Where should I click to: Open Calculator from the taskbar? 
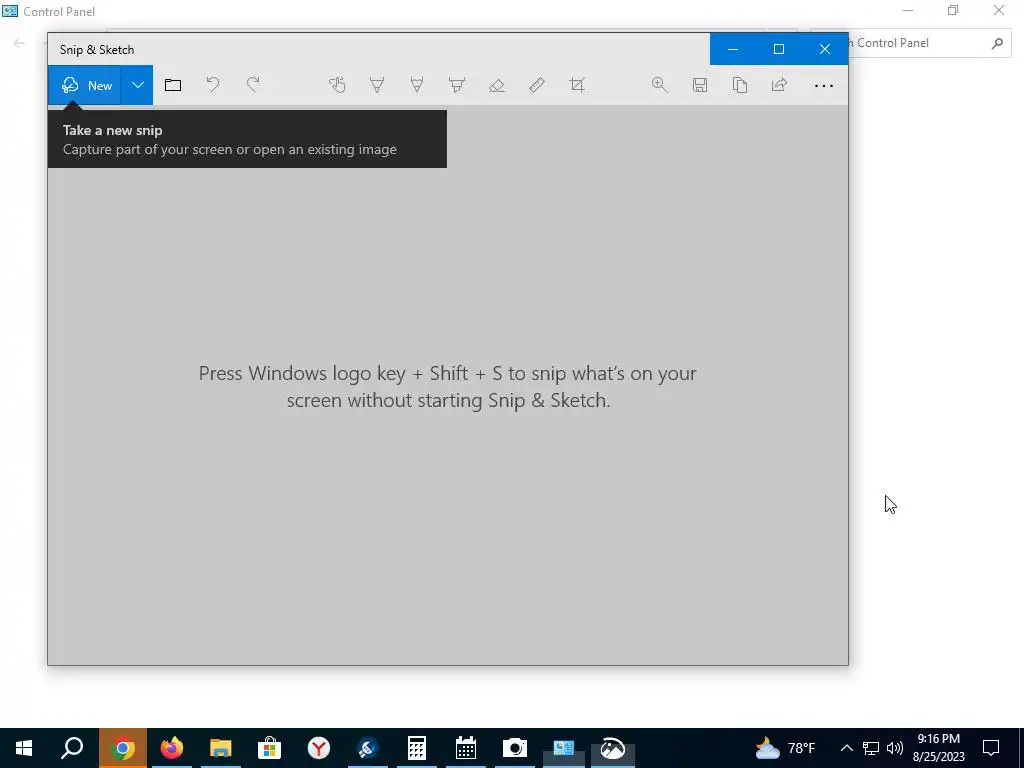coord(417,748)
